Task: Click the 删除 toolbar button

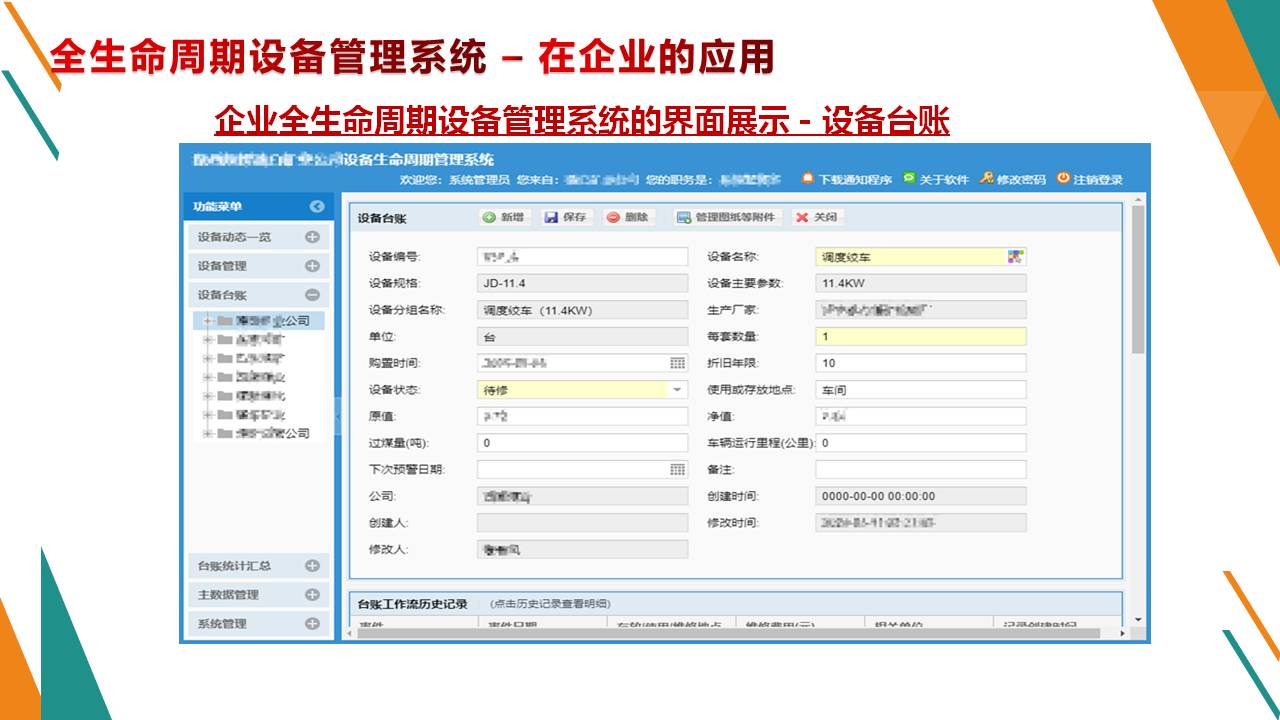Action: pyautogui.click(x=628, y=217)
